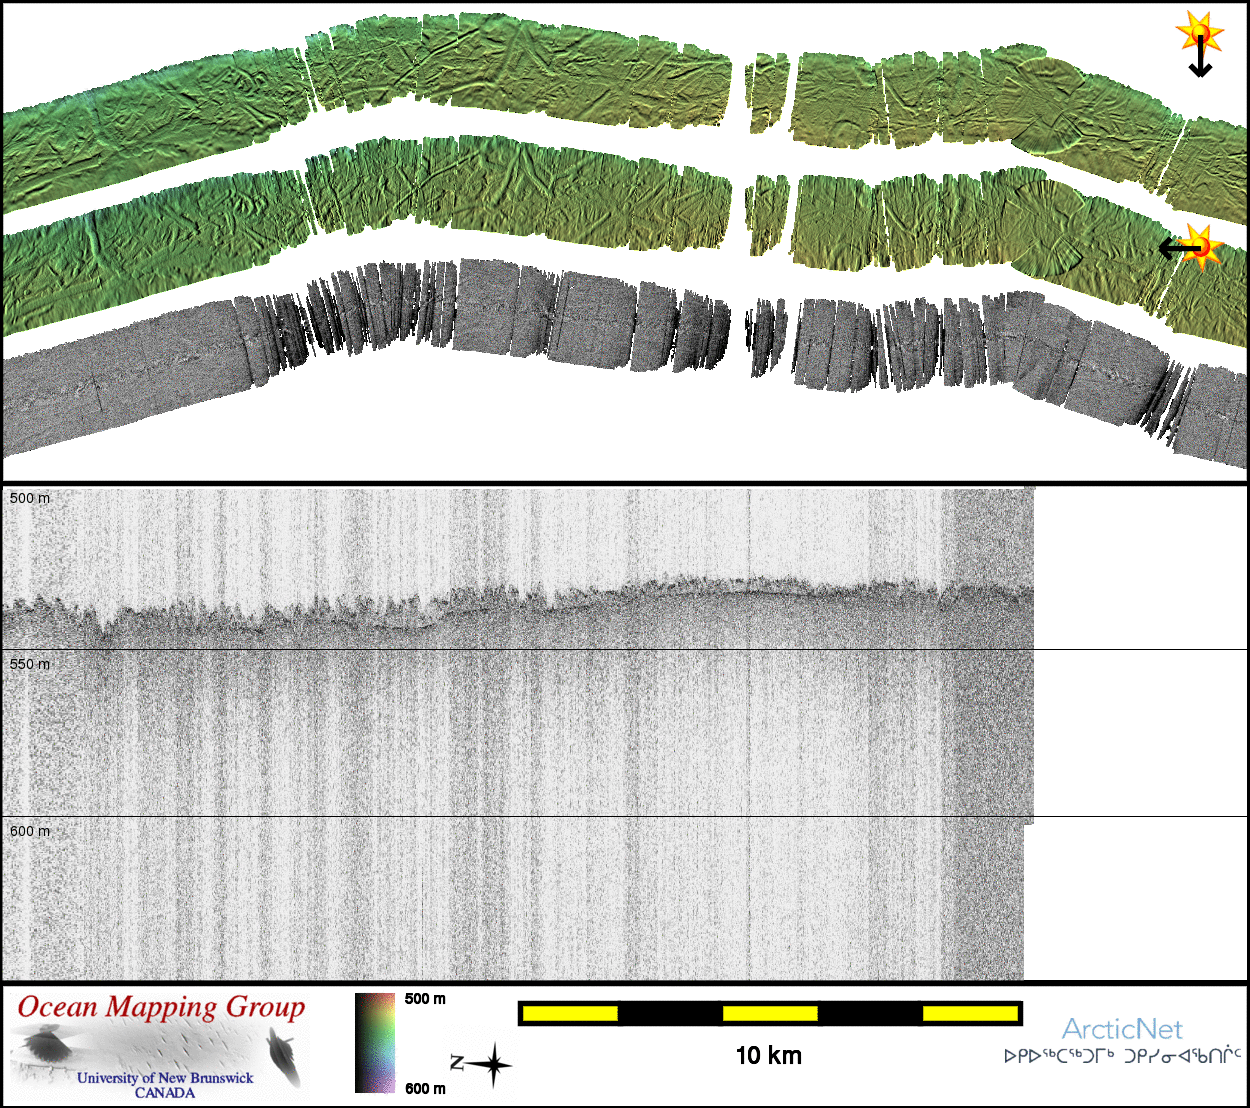Click the "Z" letter beside the compass
1250x1108 pixels.
(x=456, y=1062)
